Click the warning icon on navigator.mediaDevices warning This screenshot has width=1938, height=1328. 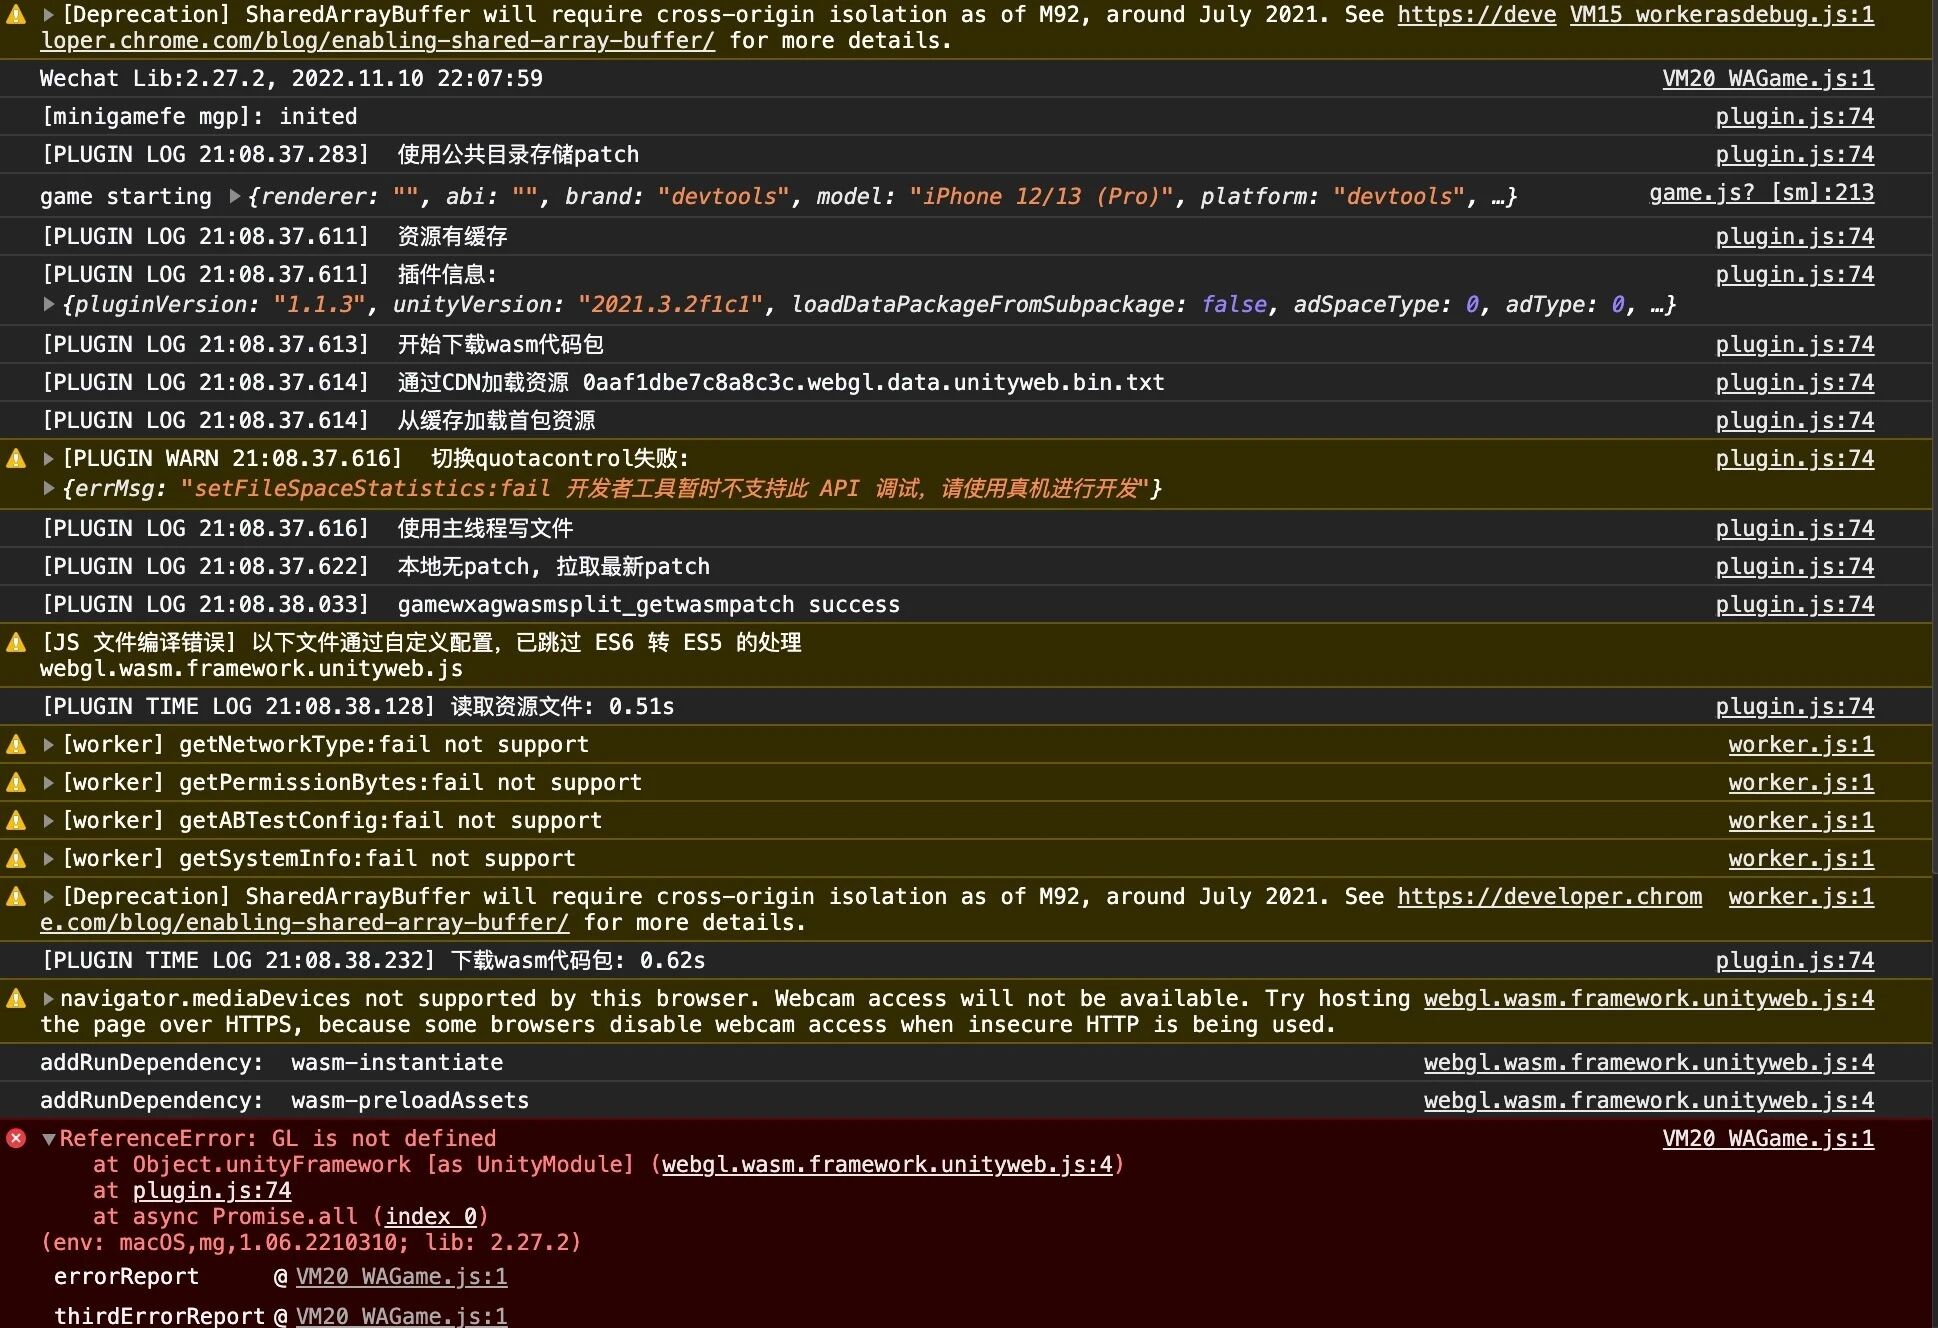pyautogui.click(x=15, y=998)
